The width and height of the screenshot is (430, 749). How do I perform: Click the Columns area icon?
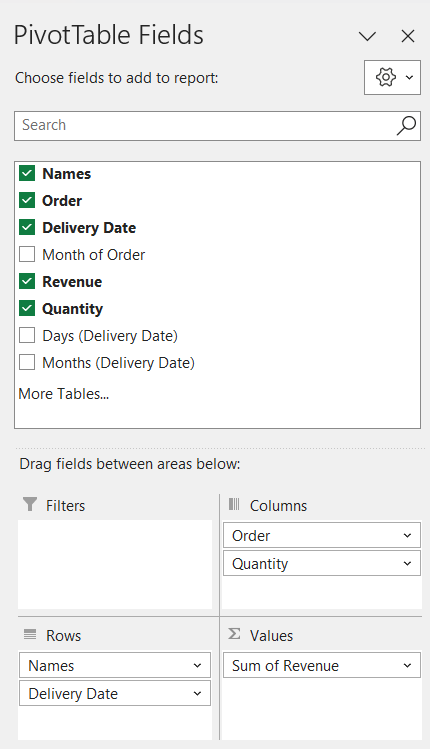234,504
